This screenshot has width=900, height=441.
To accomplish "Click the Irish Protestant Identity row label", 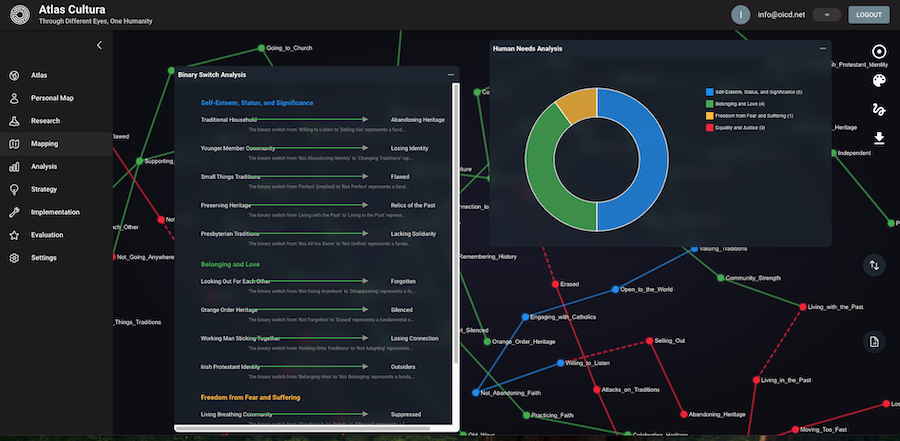I will (x=230, y=367).
